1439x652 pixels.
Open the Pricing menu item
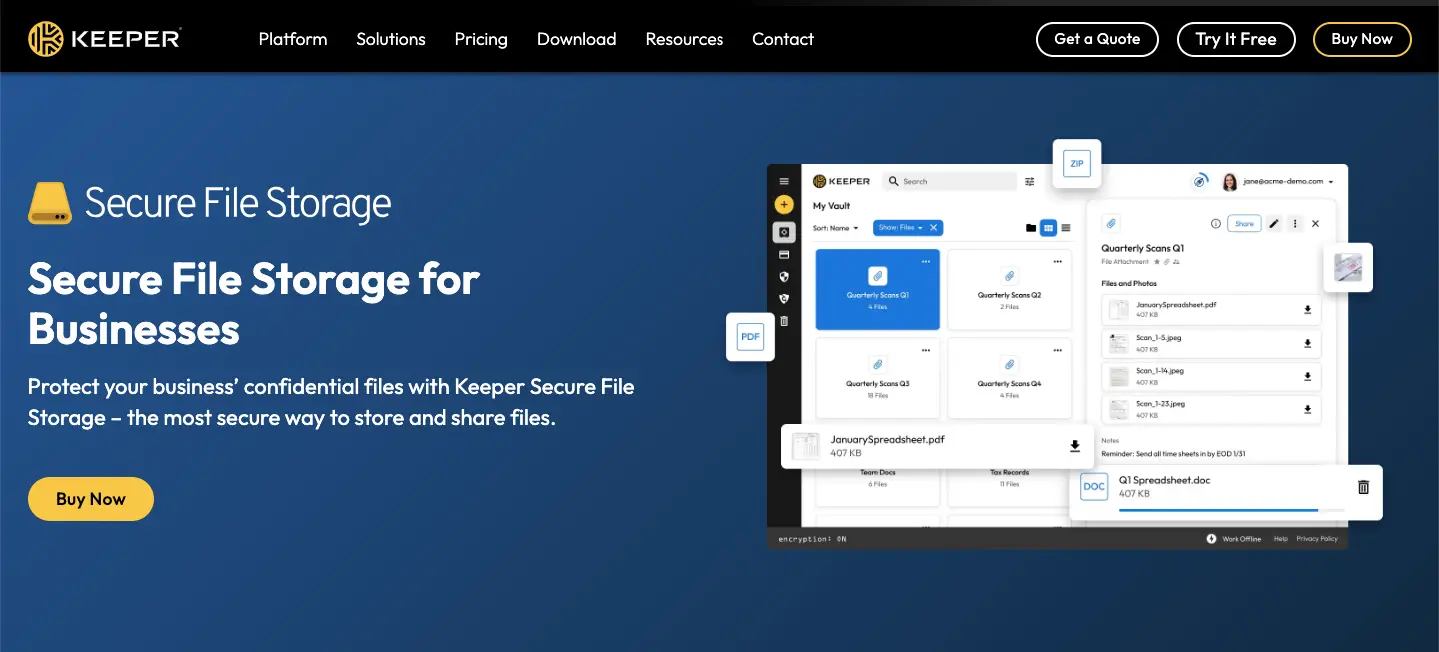point(481,39)
